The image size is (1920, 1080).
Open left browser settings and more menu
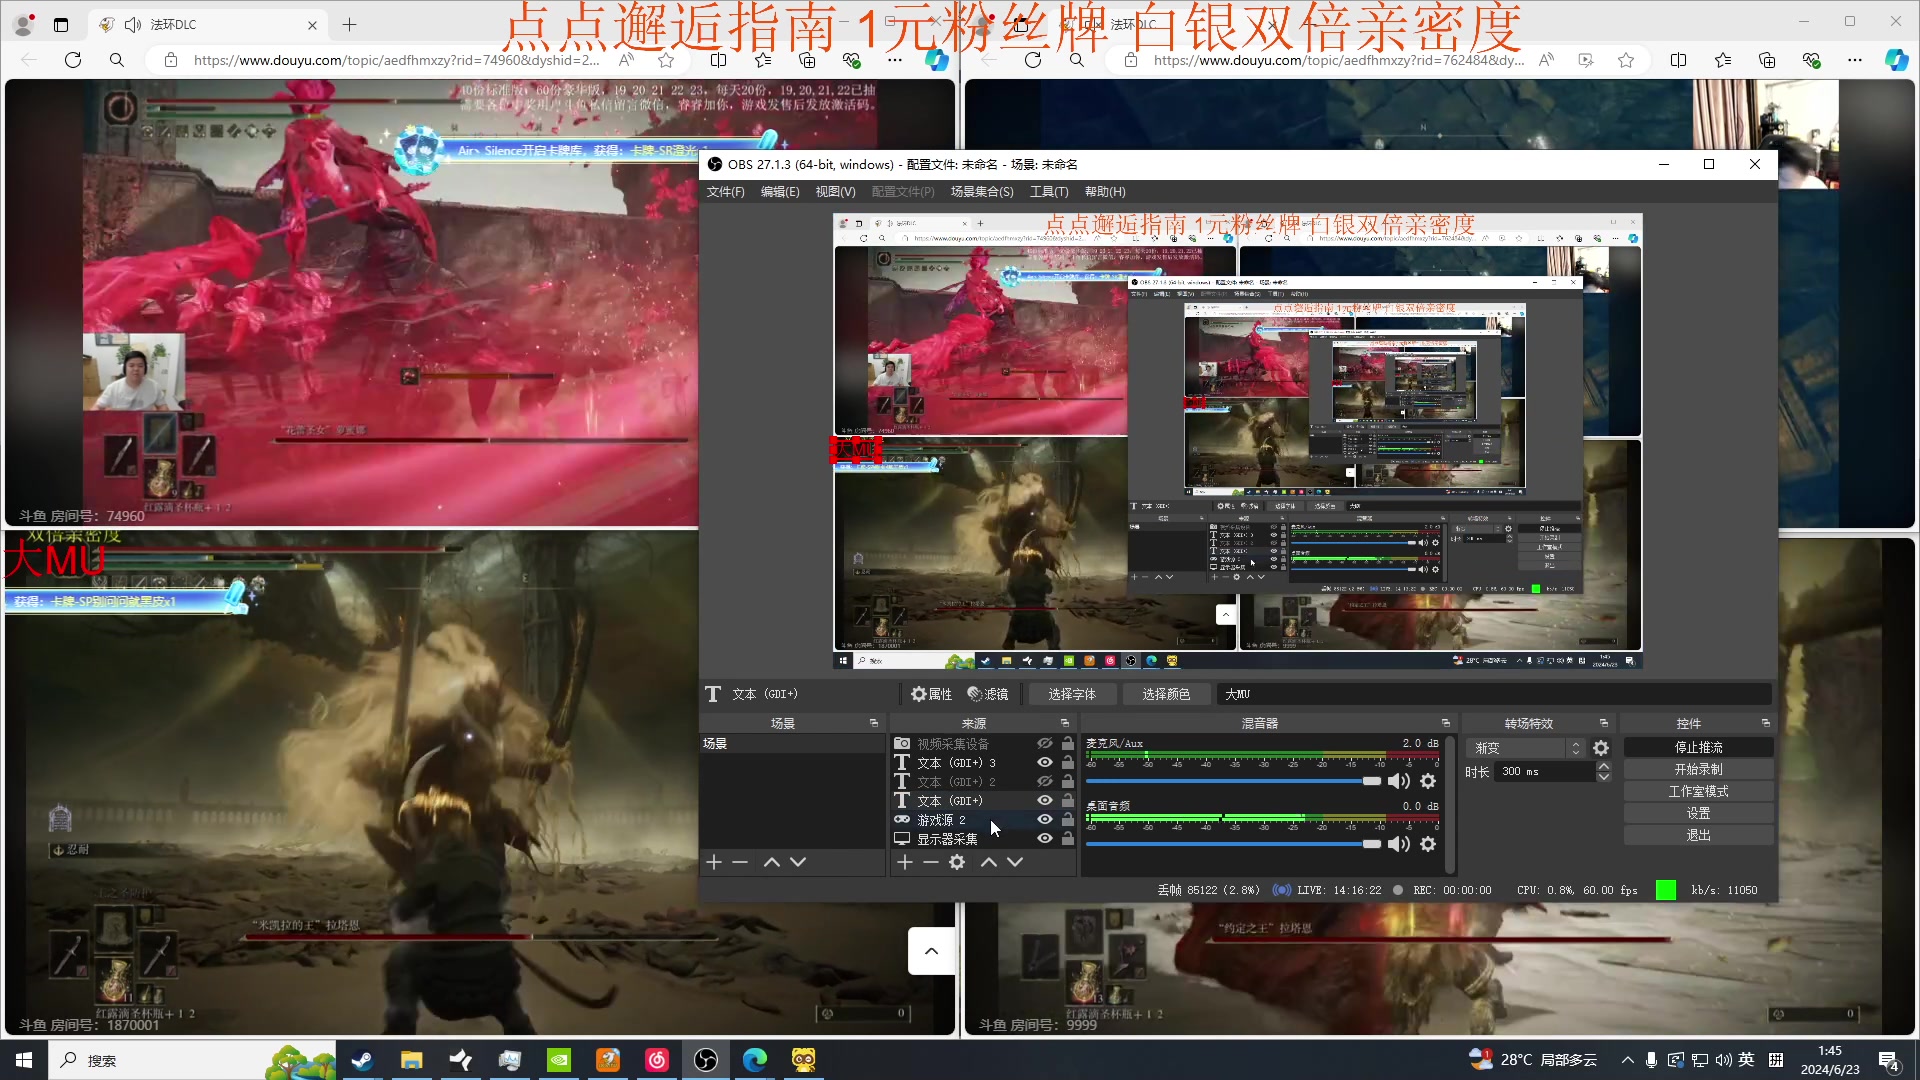(895, 60)
